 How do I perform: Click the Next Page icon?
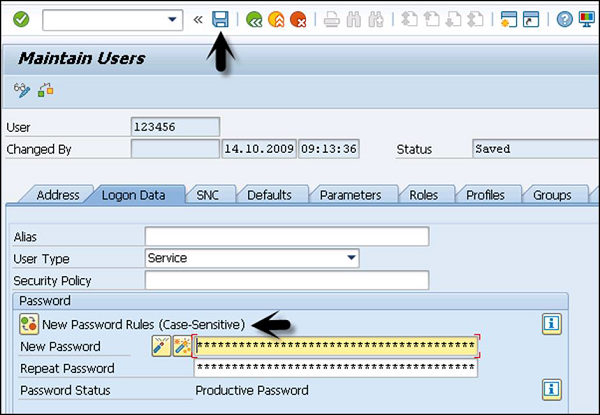(453, 20)
